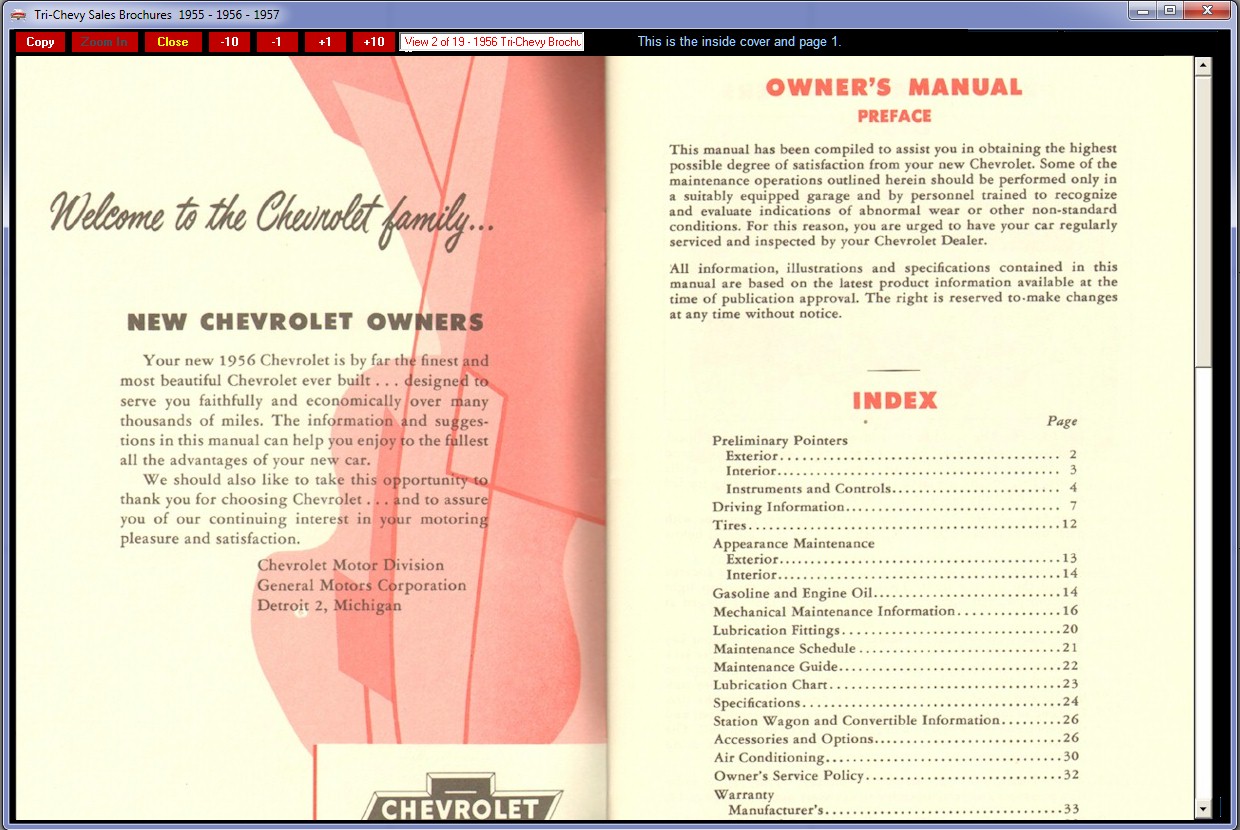Click 'Maintenance Schedule' index entry
Image resolution: width=1240 pixels, height=830 pixels.
coord(895,648)
